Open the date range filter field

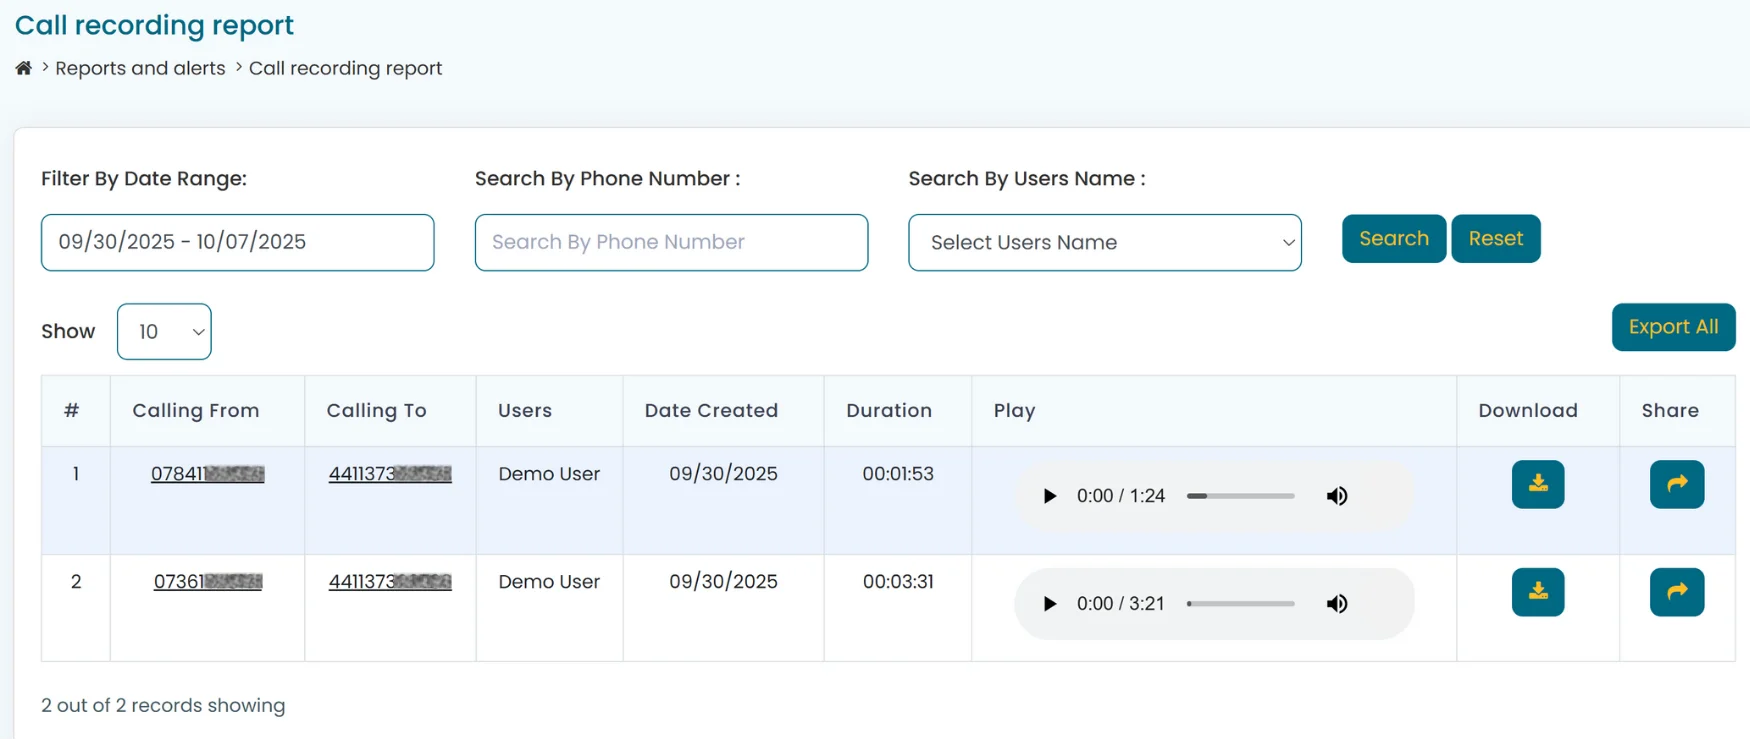237,243
